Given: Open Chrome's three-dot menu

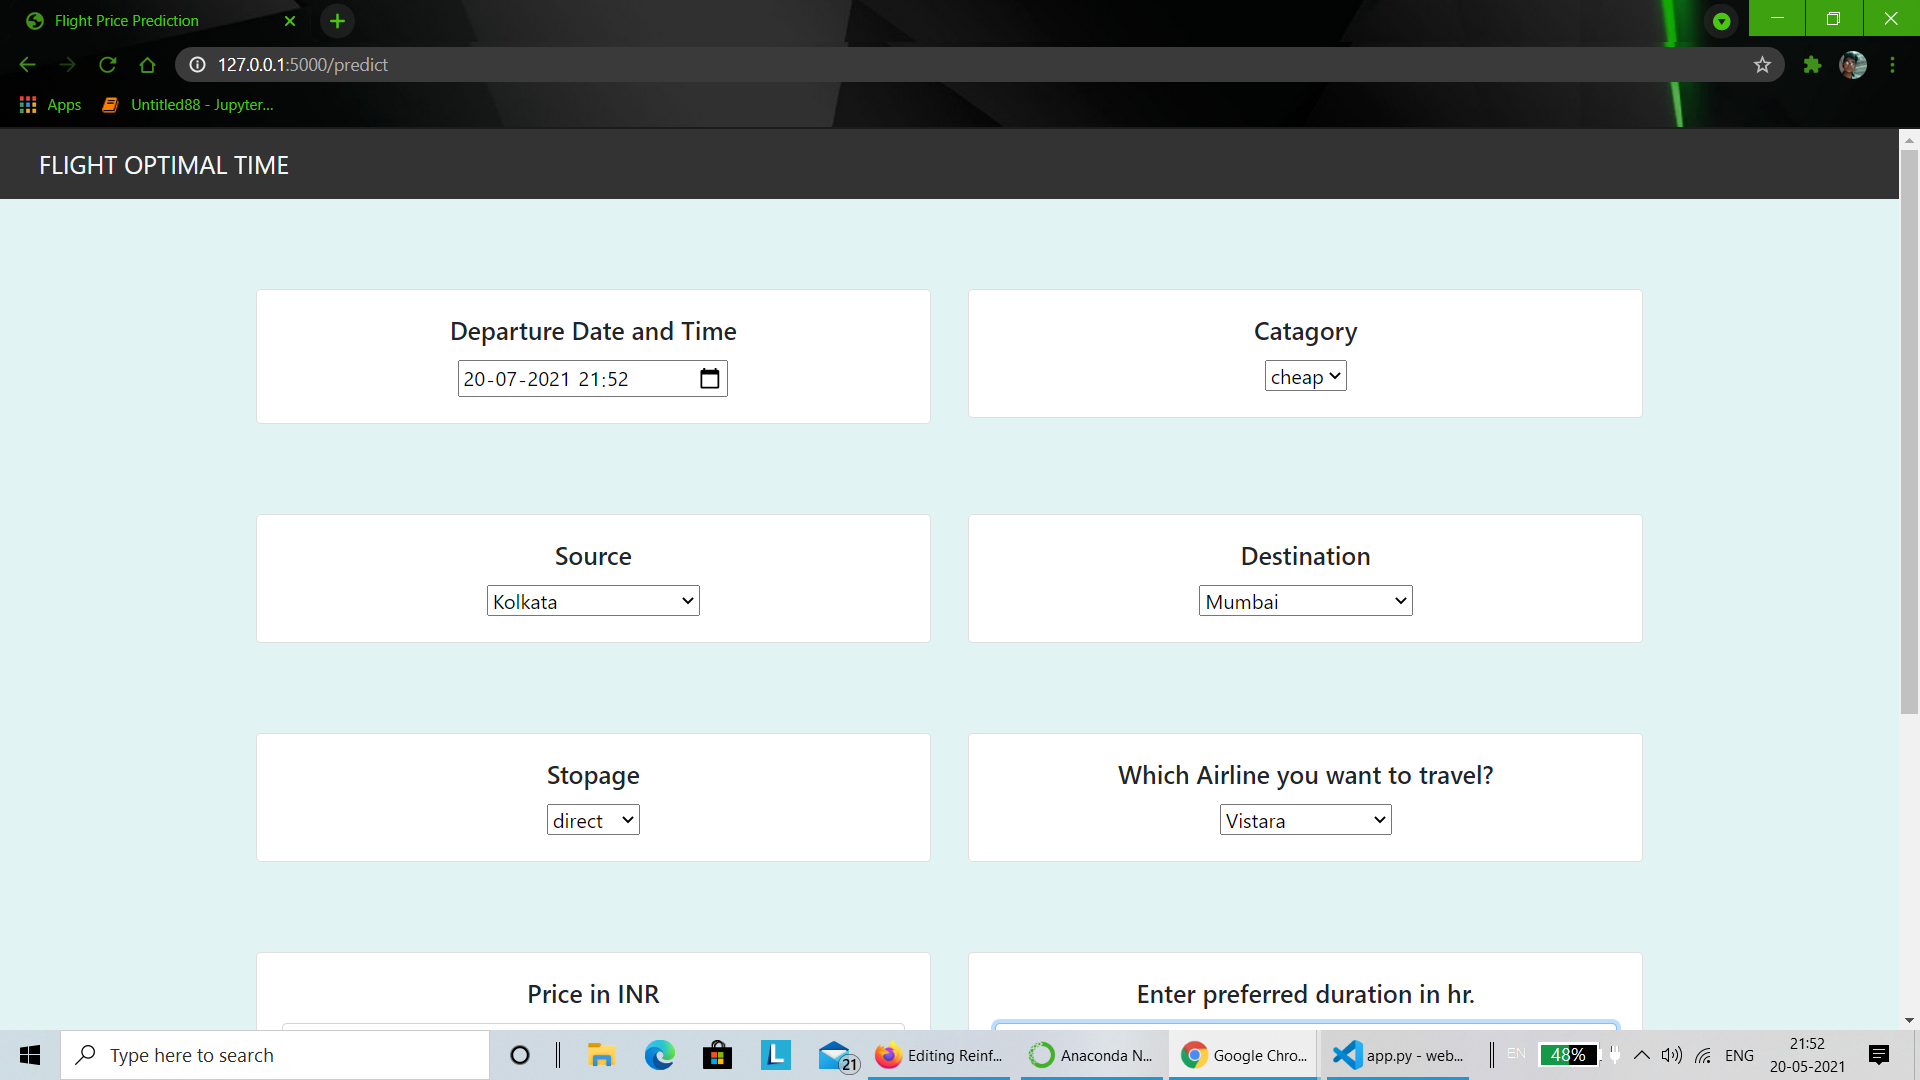Looking at the screenshot, I should pos(1892,64).
